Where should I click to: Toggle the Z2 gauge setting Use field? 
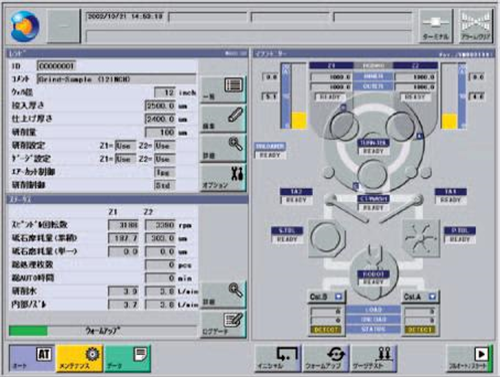pos(165,159)
